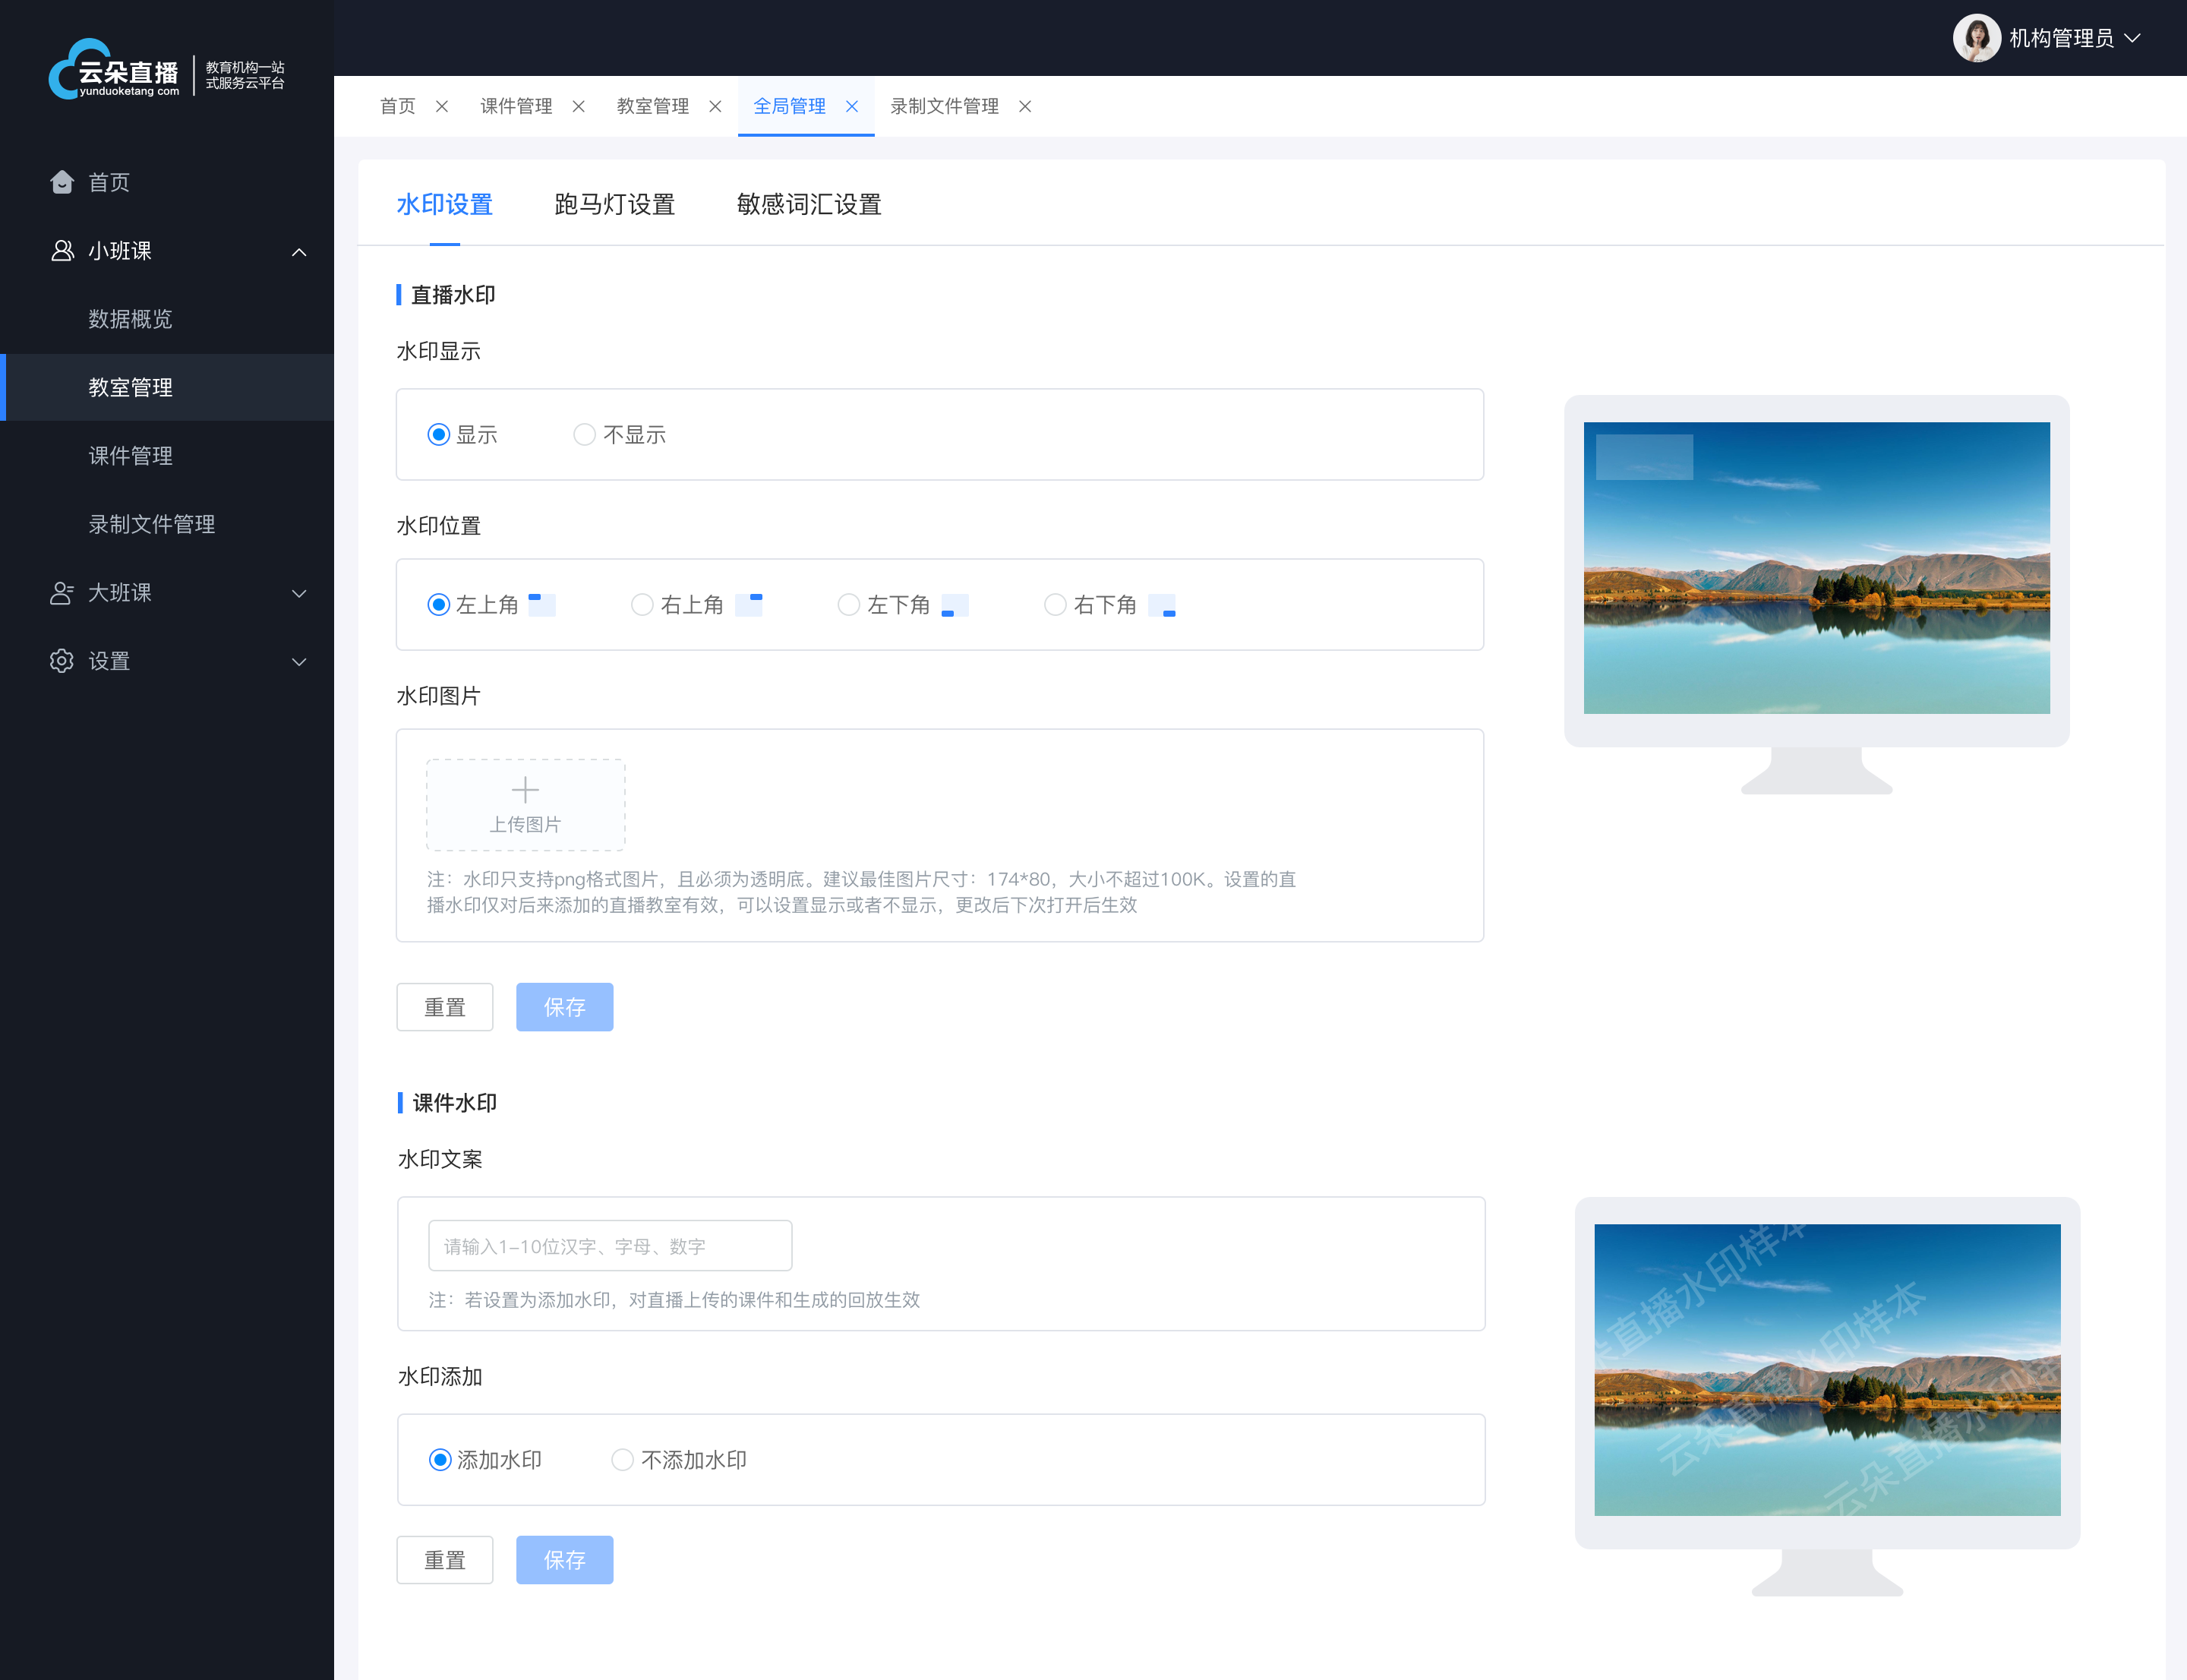Click 上传图片 watermark upload area
This screenshot has height=1680, width=2187.
[525, 803]
